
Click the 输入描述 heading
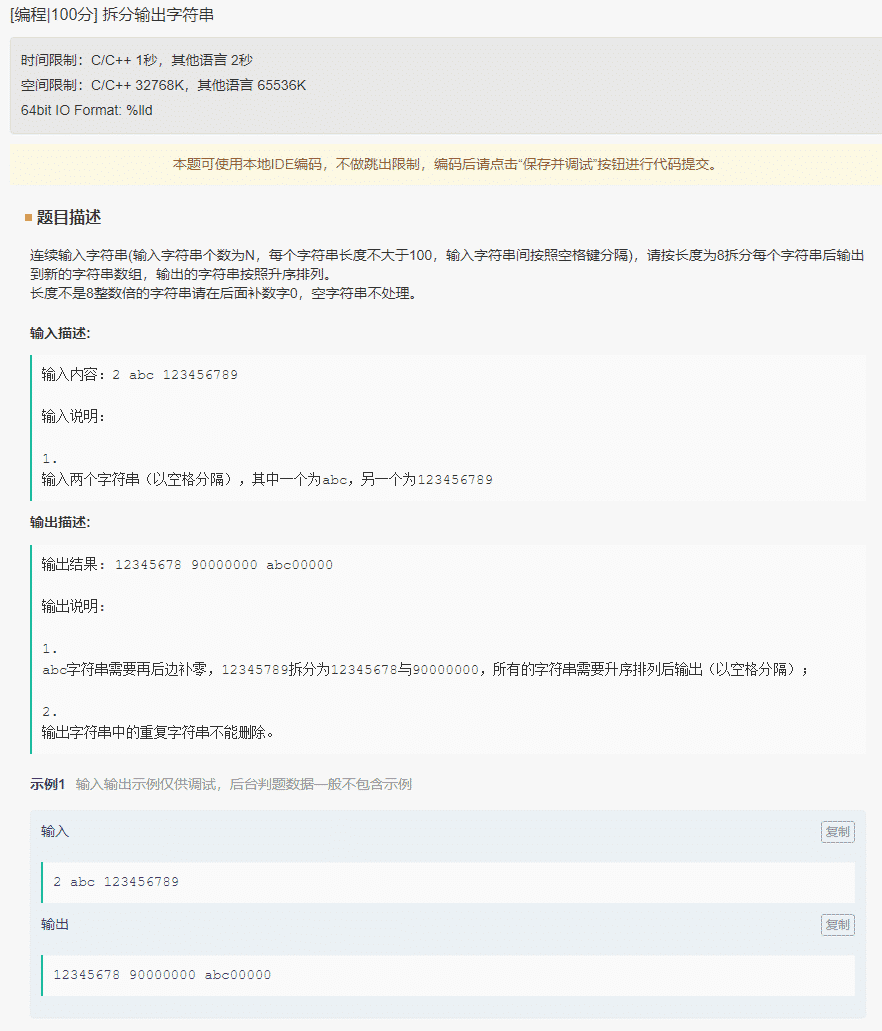pyautogui.click(x=60, y=333)
